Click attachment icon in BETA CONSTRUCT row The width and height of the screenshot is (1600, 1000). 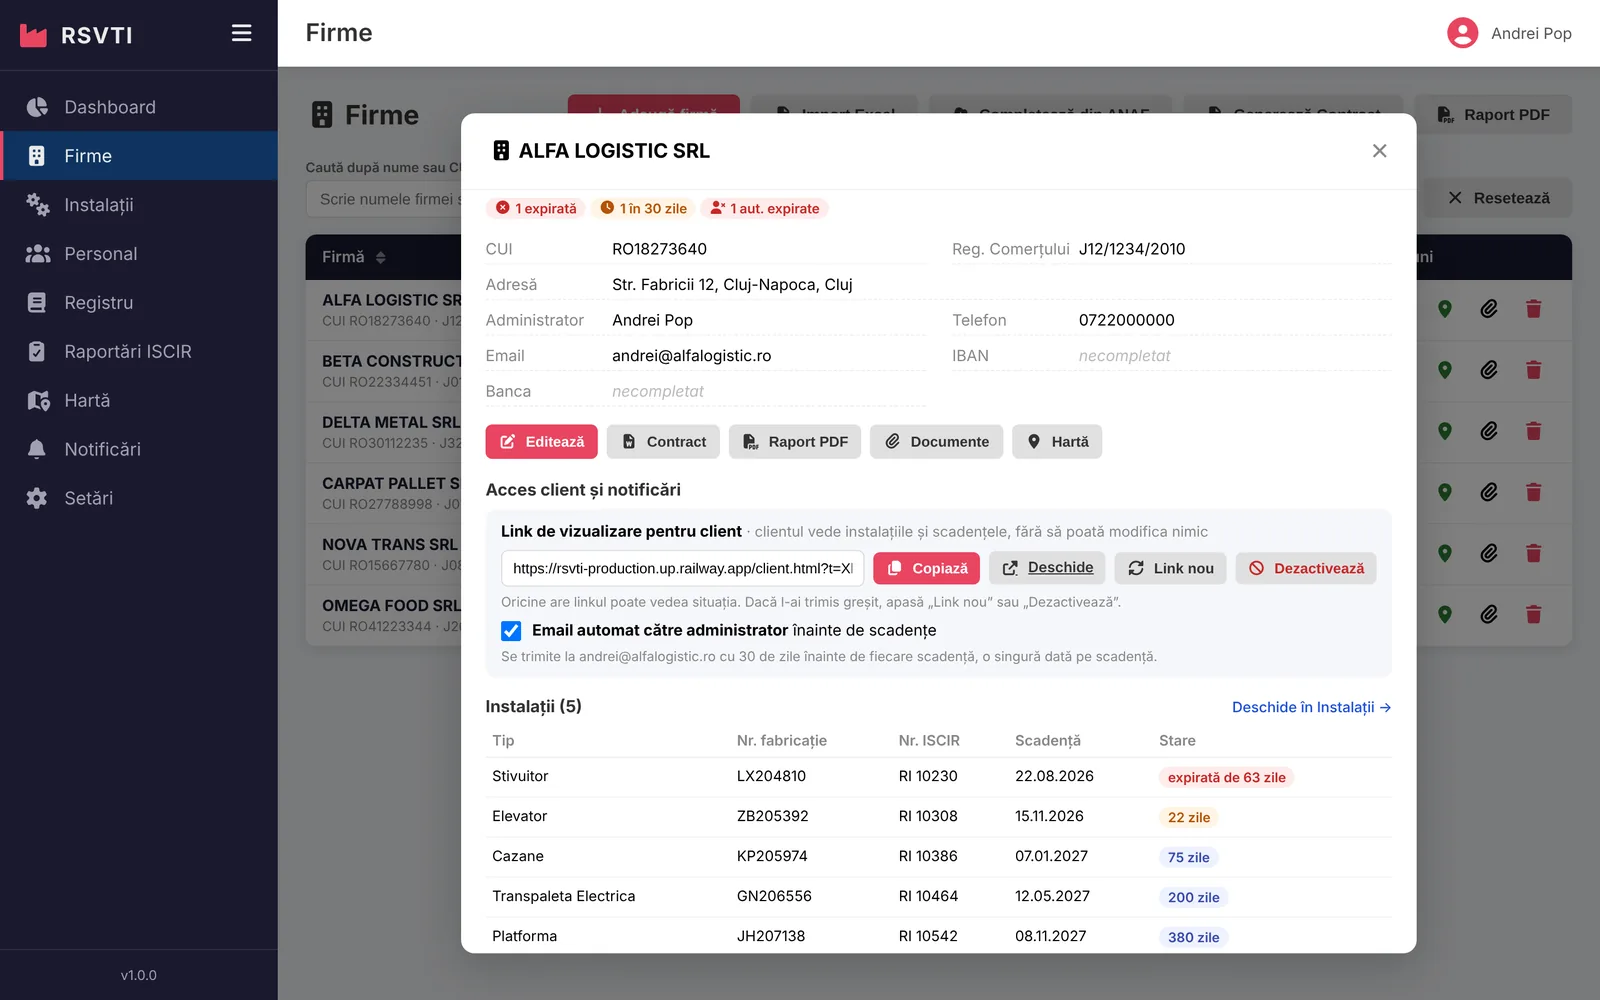pyautogui.click(x=1489, y=370)
